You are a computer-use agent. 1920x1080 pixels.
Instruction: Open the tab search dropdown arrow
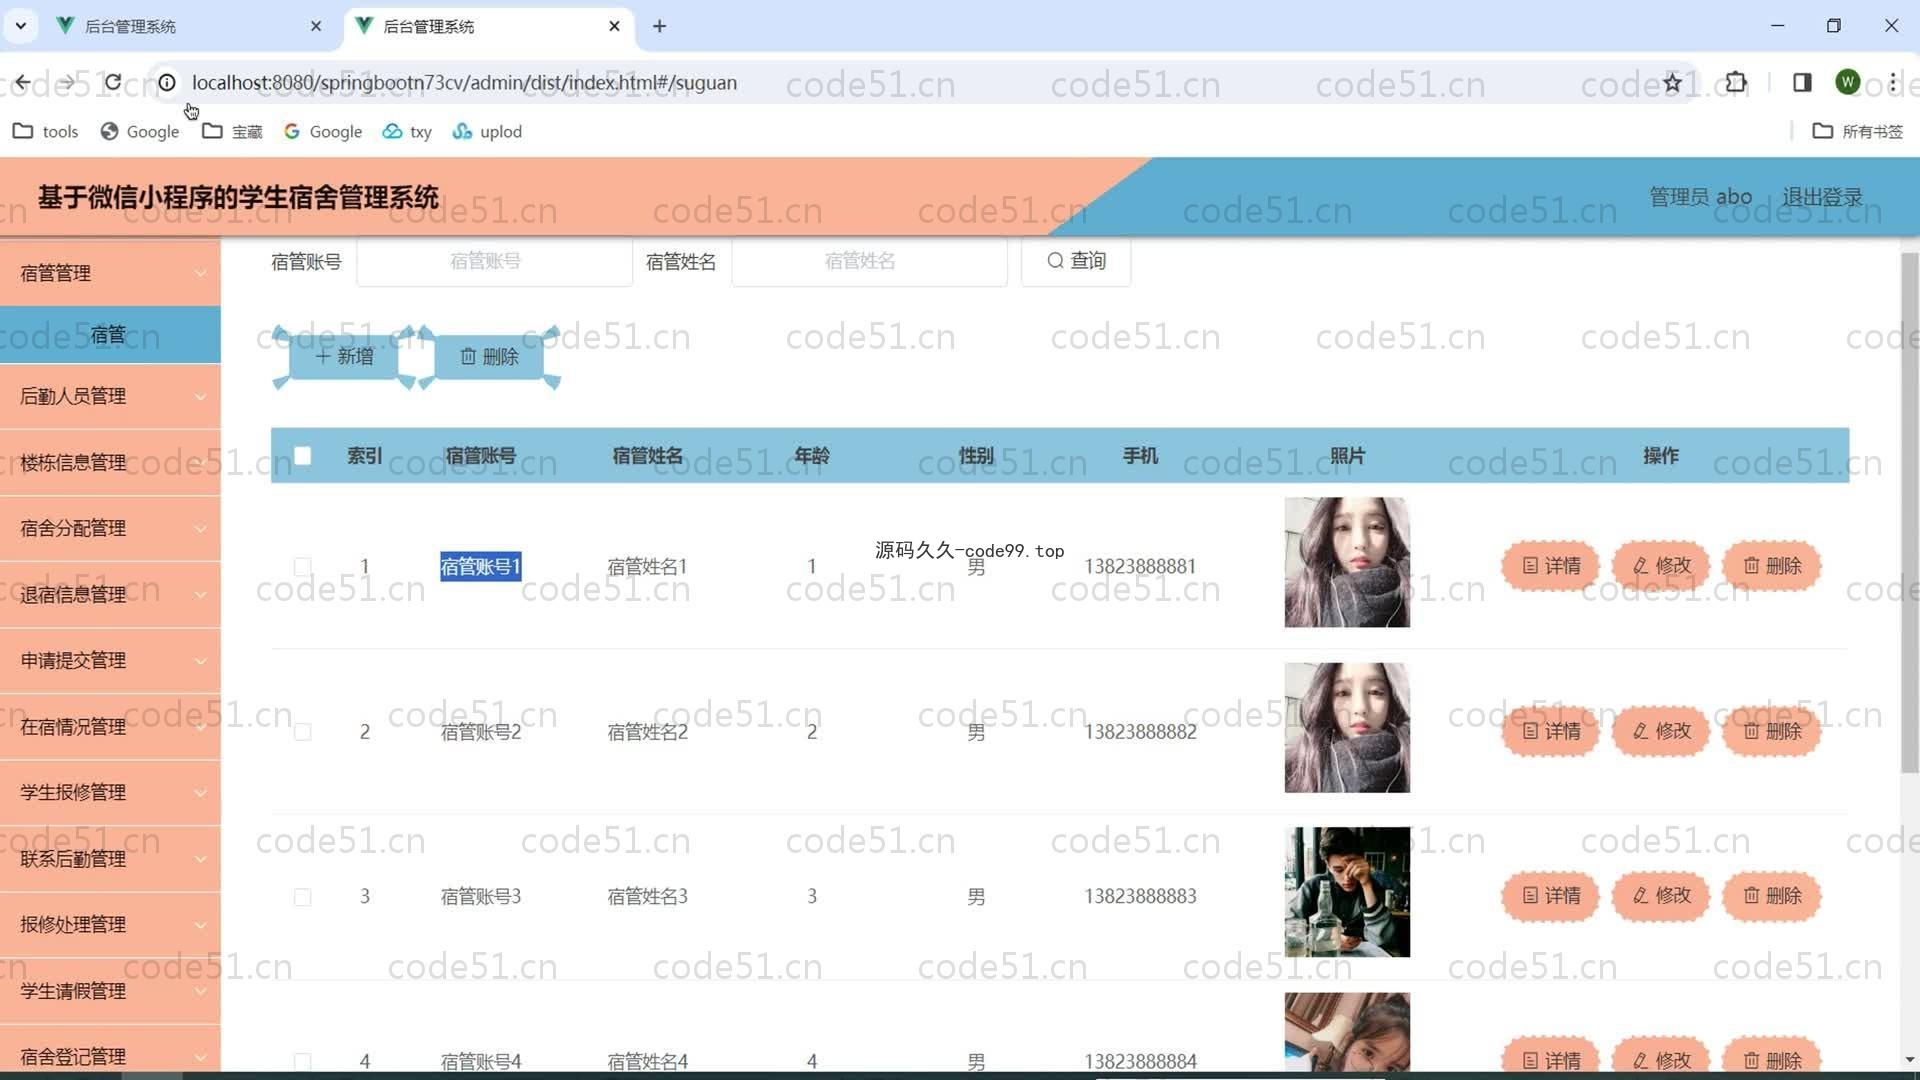click(20, 26)
